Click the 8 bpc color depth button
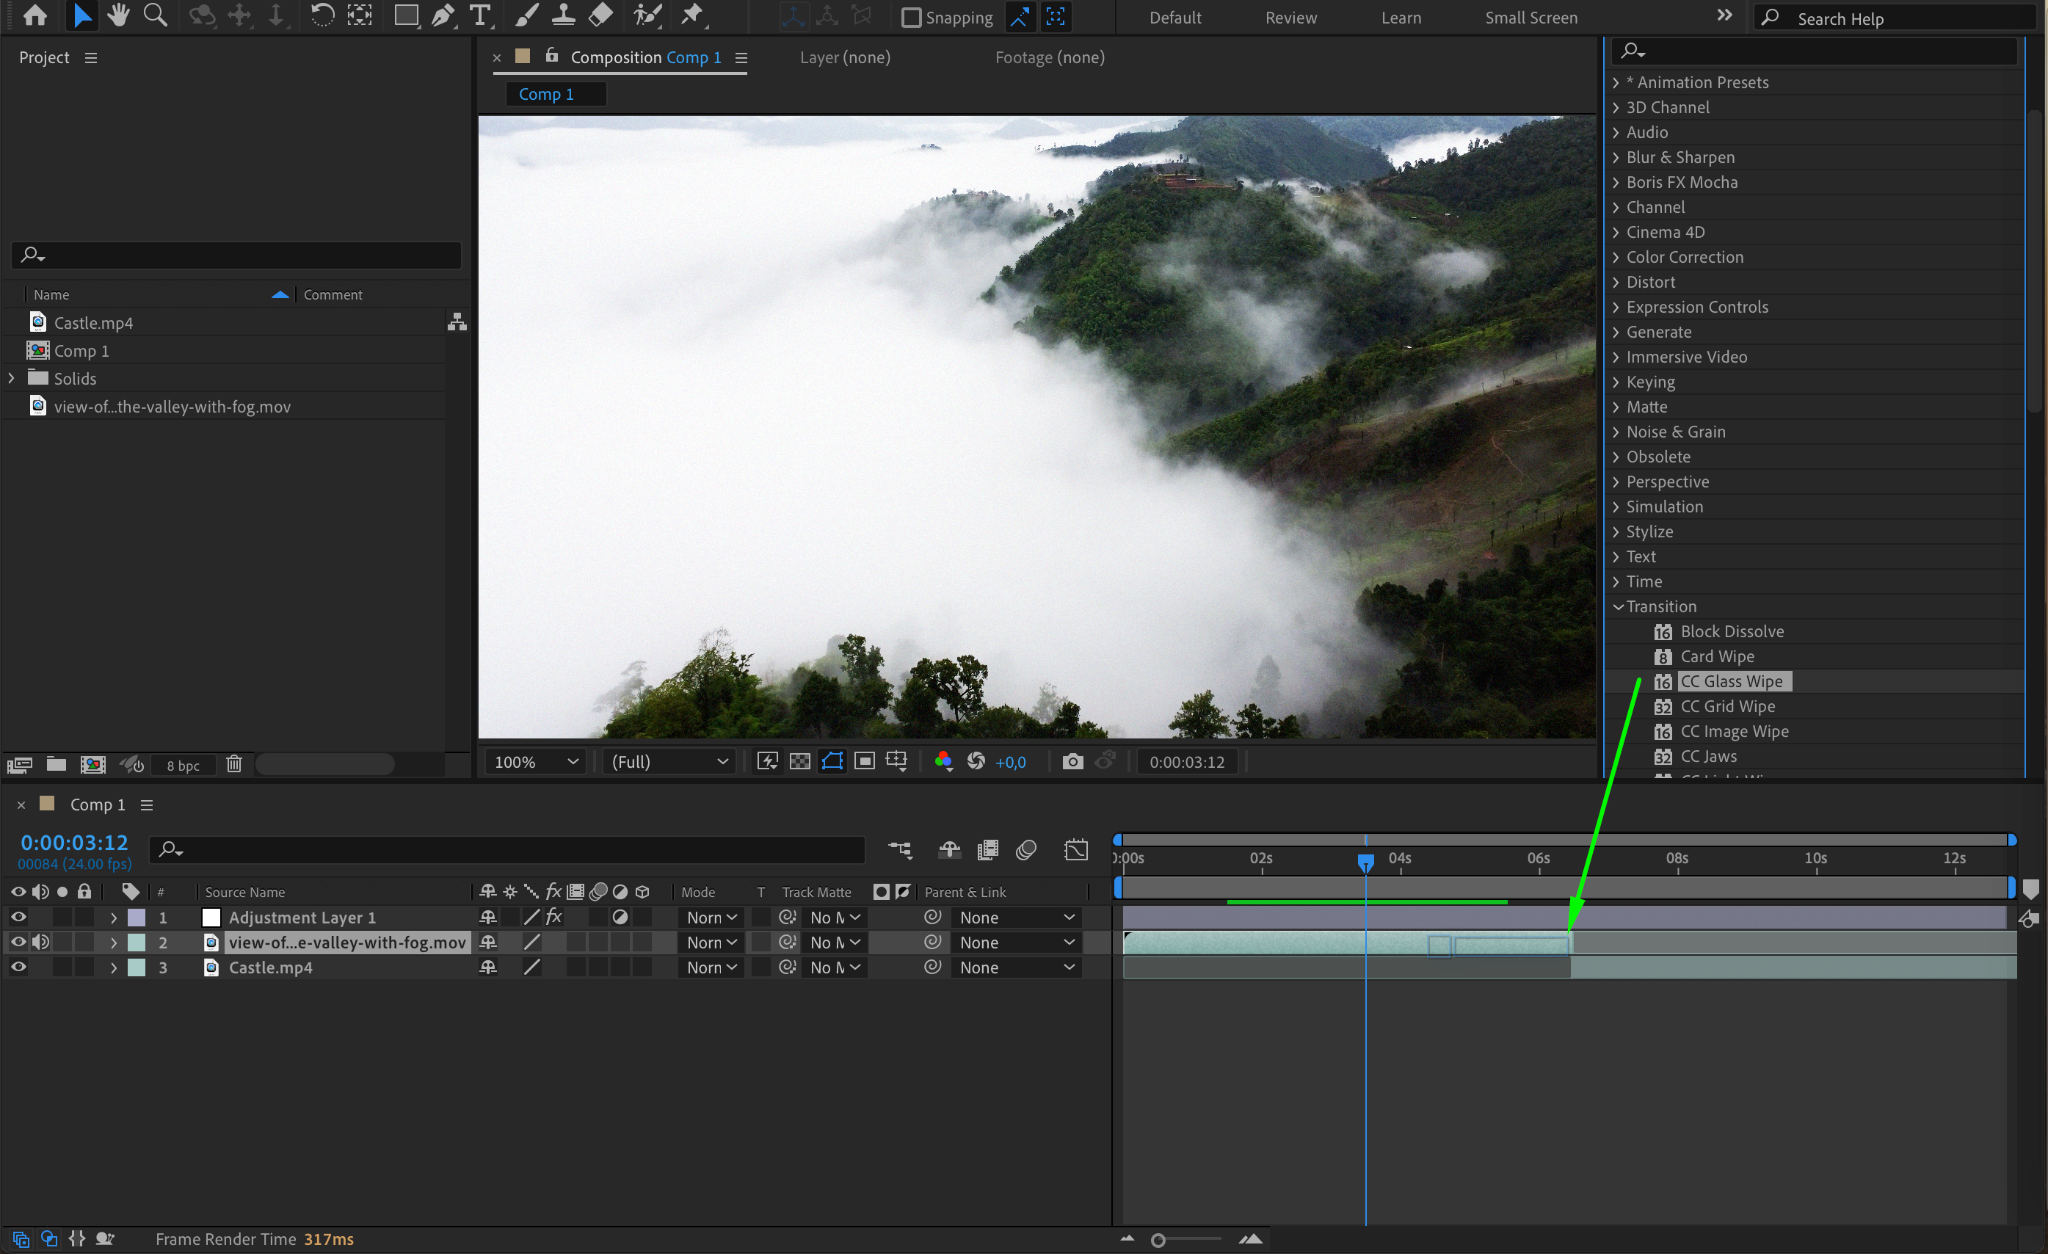The image size is (2048, 1254). tap(183, 765)
